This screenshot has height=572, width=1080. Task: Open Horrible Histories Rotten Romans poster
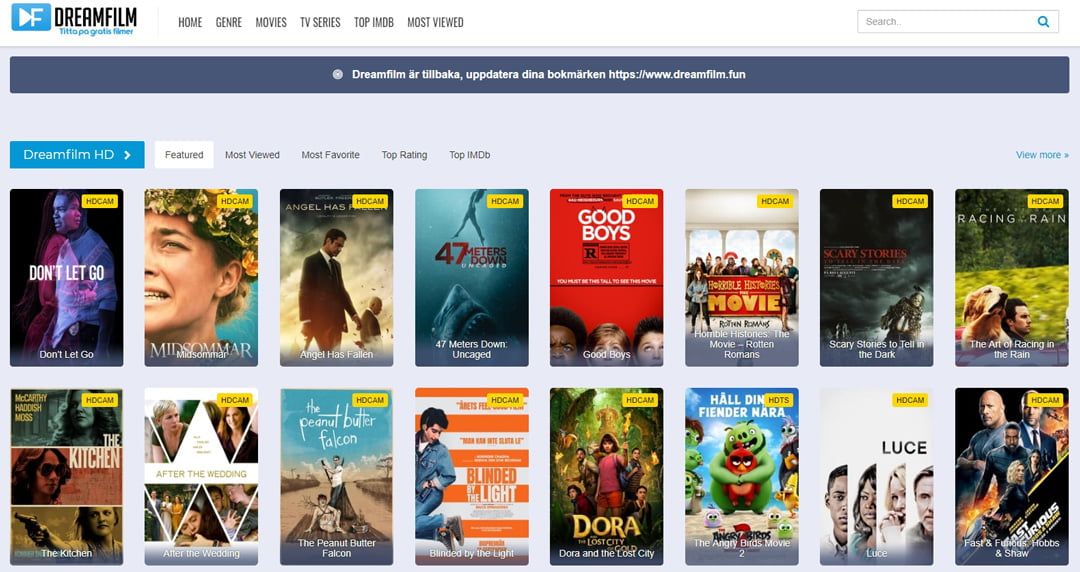click(x=742, y=278)
